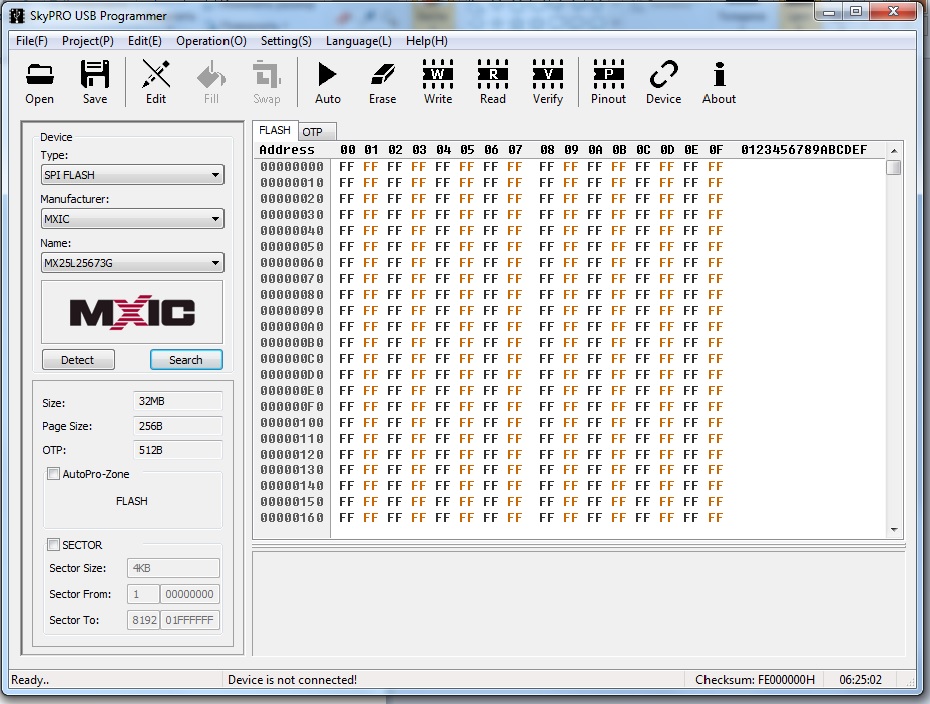Click address row 00000100 in hex view

(292, 422)
